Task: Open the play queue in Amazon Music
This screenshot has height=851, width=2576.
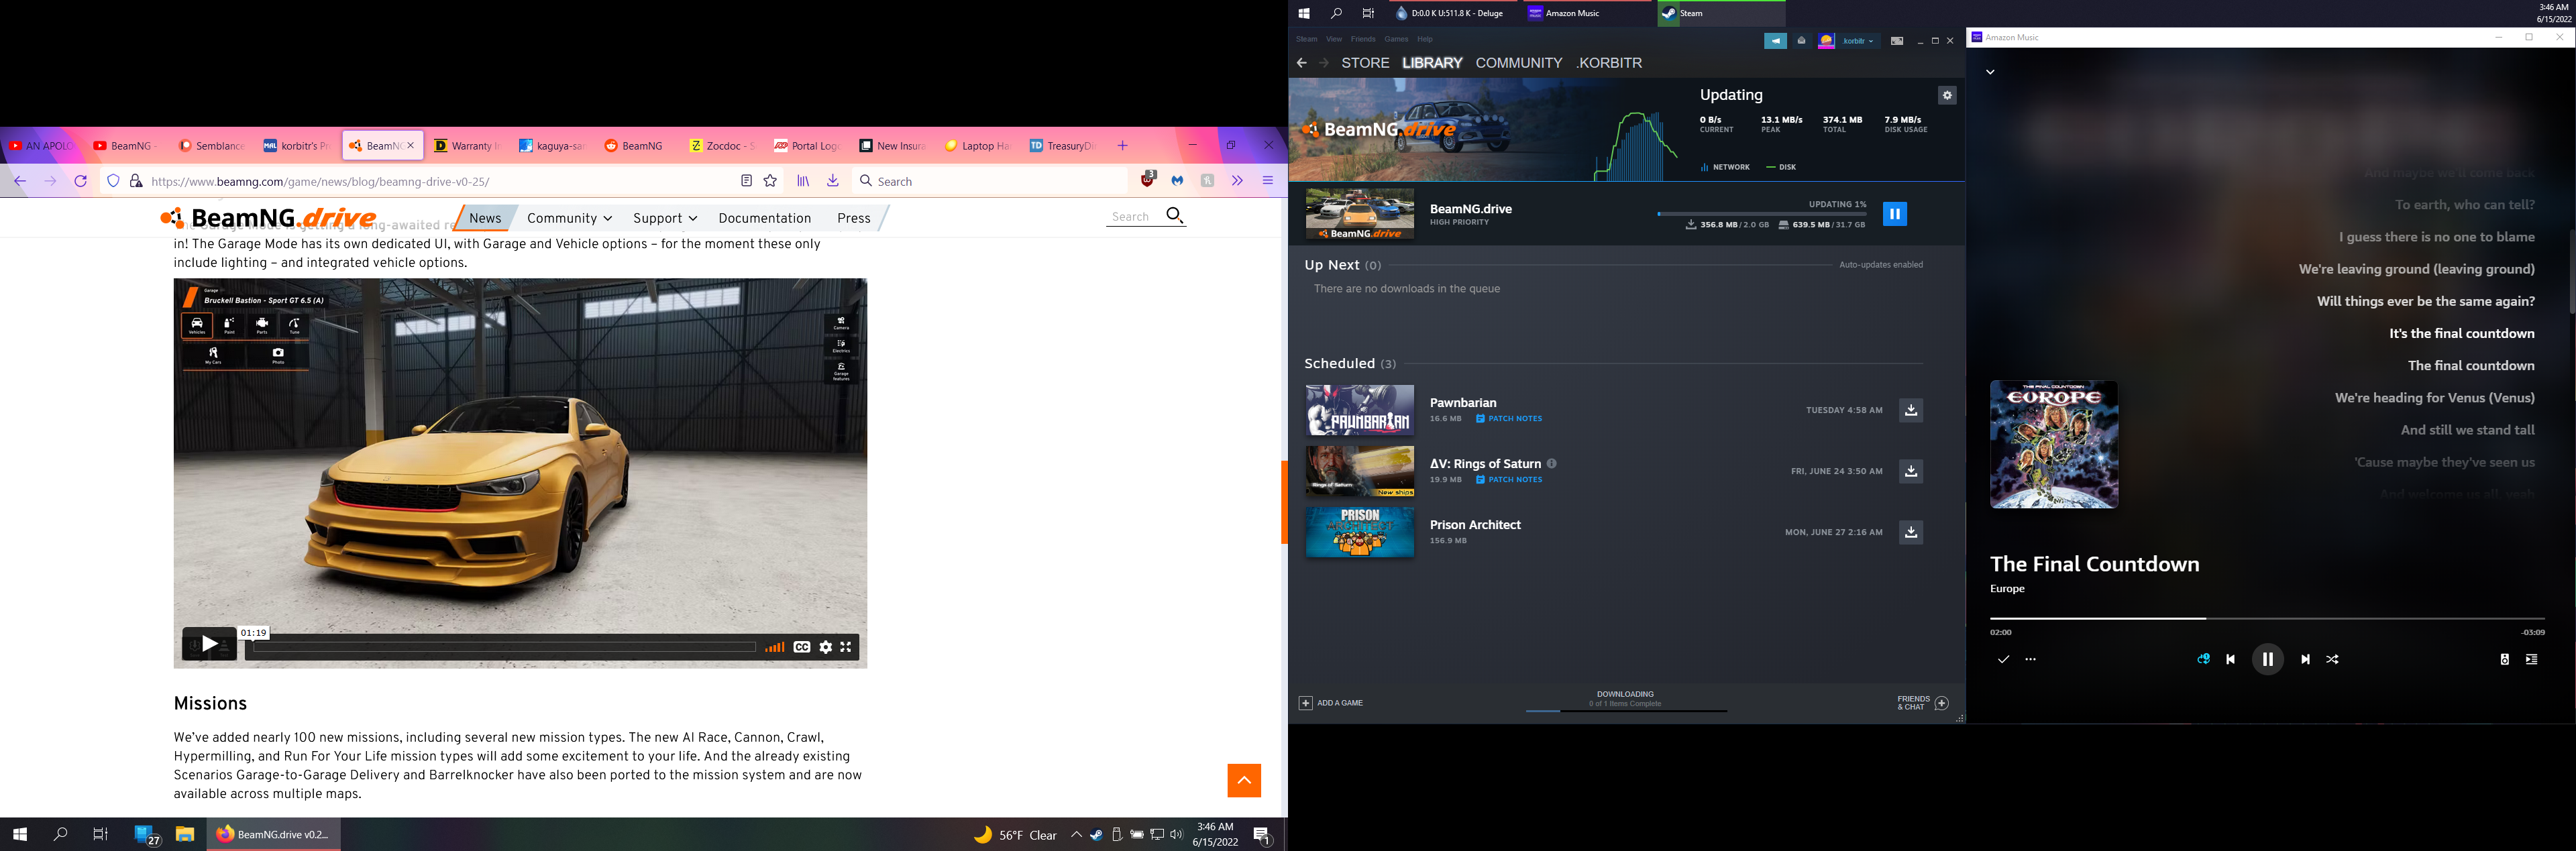Action: point(2531,659)
